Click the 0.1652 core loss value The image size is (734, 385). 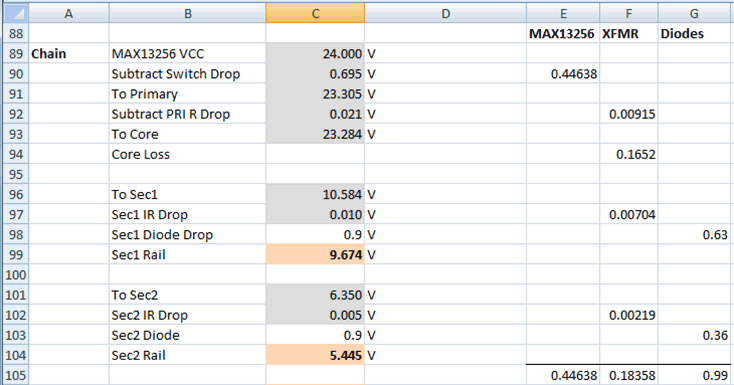(x=629, y=154)
